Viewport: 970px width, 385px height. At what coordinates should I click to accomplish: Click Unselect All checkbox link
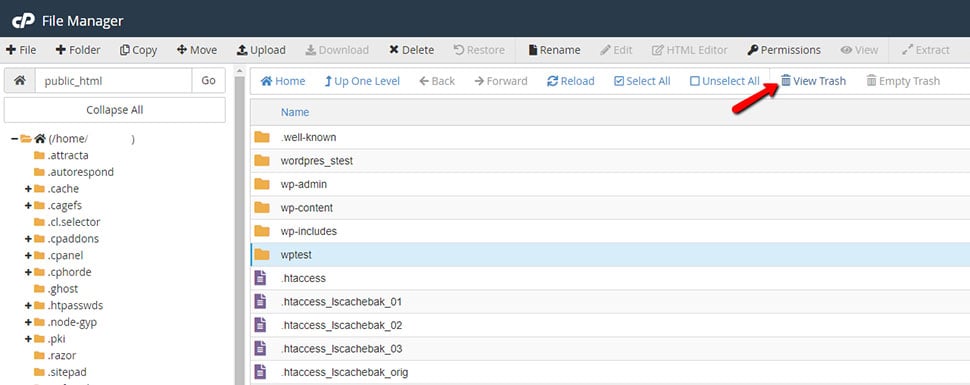(724, 81)
